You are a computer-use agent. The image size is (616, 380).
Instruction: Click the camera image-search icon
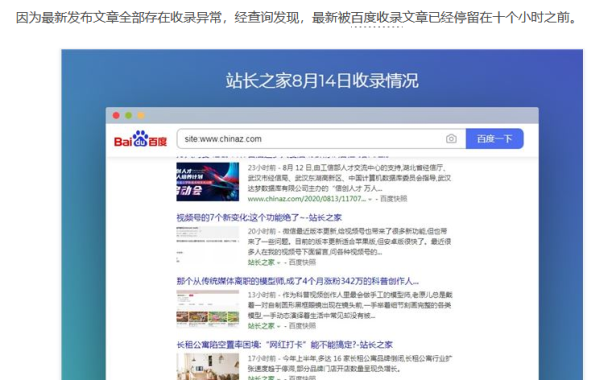pyautogui.click(x=451, y=139)
